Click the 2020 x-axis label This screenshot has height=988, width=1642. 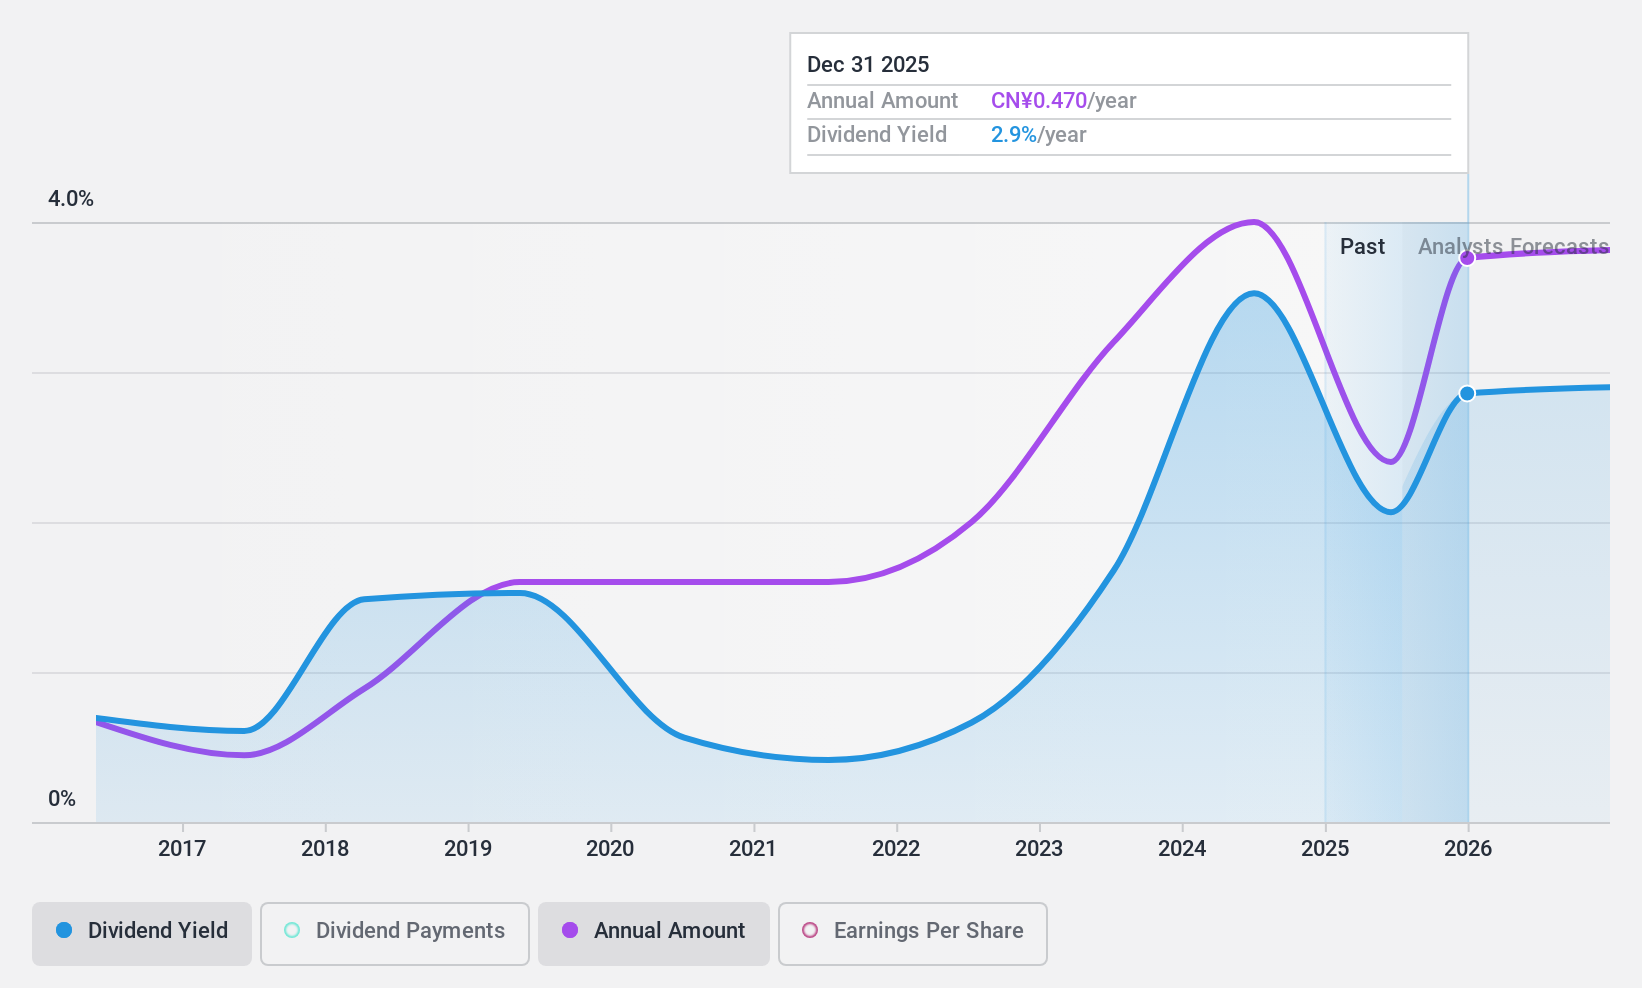click(610, 849)
